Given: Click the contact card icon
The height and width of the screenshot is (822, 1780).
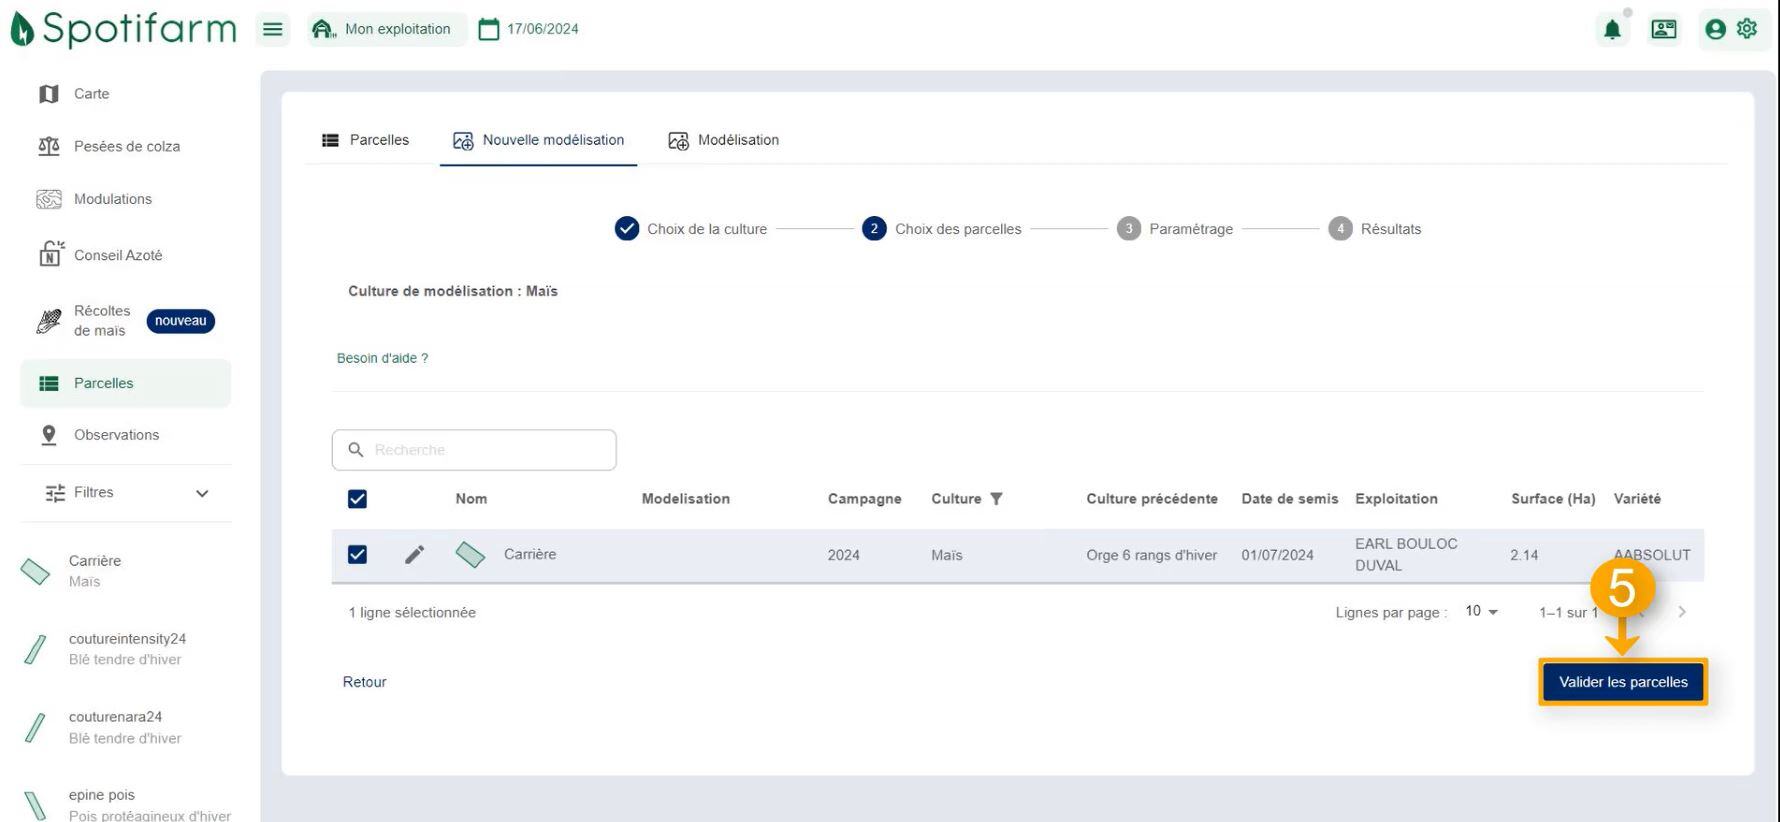Looking at the screenshot, I should 1664,30.
